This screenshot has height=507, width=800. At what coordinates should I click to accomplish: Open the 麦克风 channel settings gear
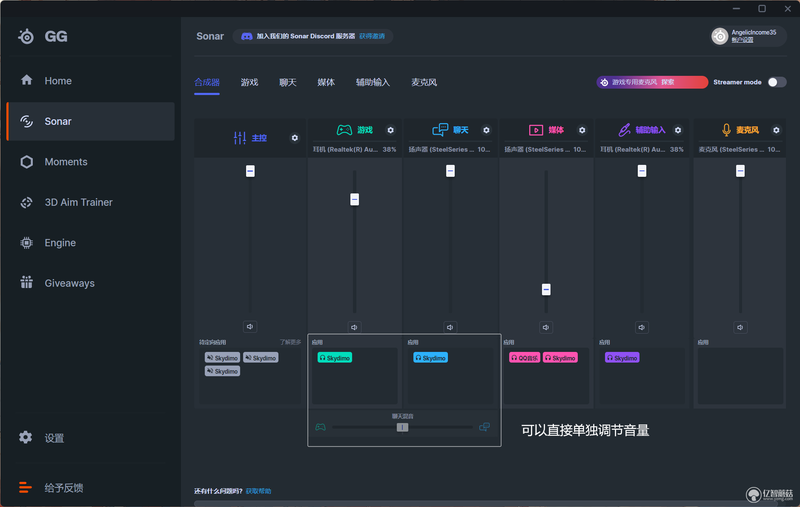click(x=776, y=130)
